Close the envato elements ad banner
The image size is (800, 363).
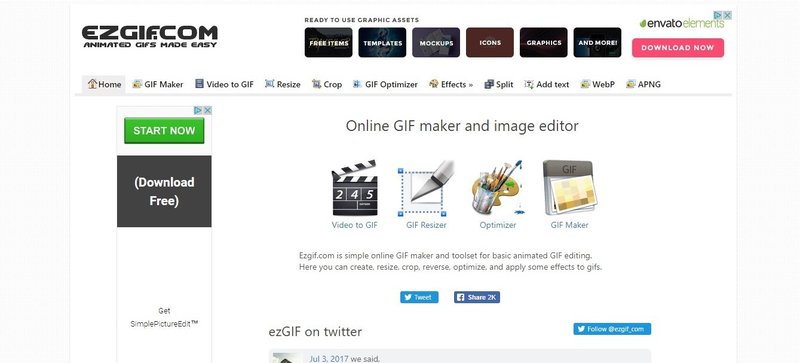tap(728, 15)
